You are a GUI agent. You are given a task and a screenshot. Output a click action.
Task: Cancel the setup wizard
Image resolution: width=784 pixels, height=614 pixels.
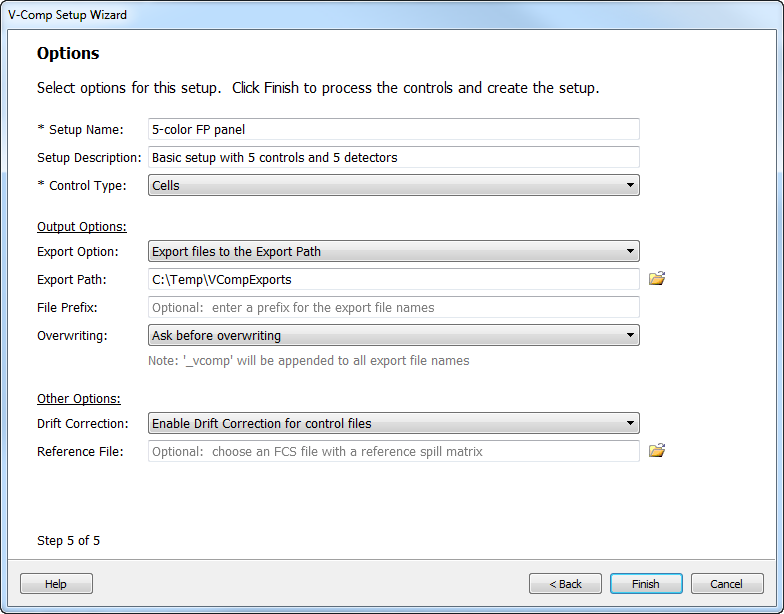pos(726,584)
